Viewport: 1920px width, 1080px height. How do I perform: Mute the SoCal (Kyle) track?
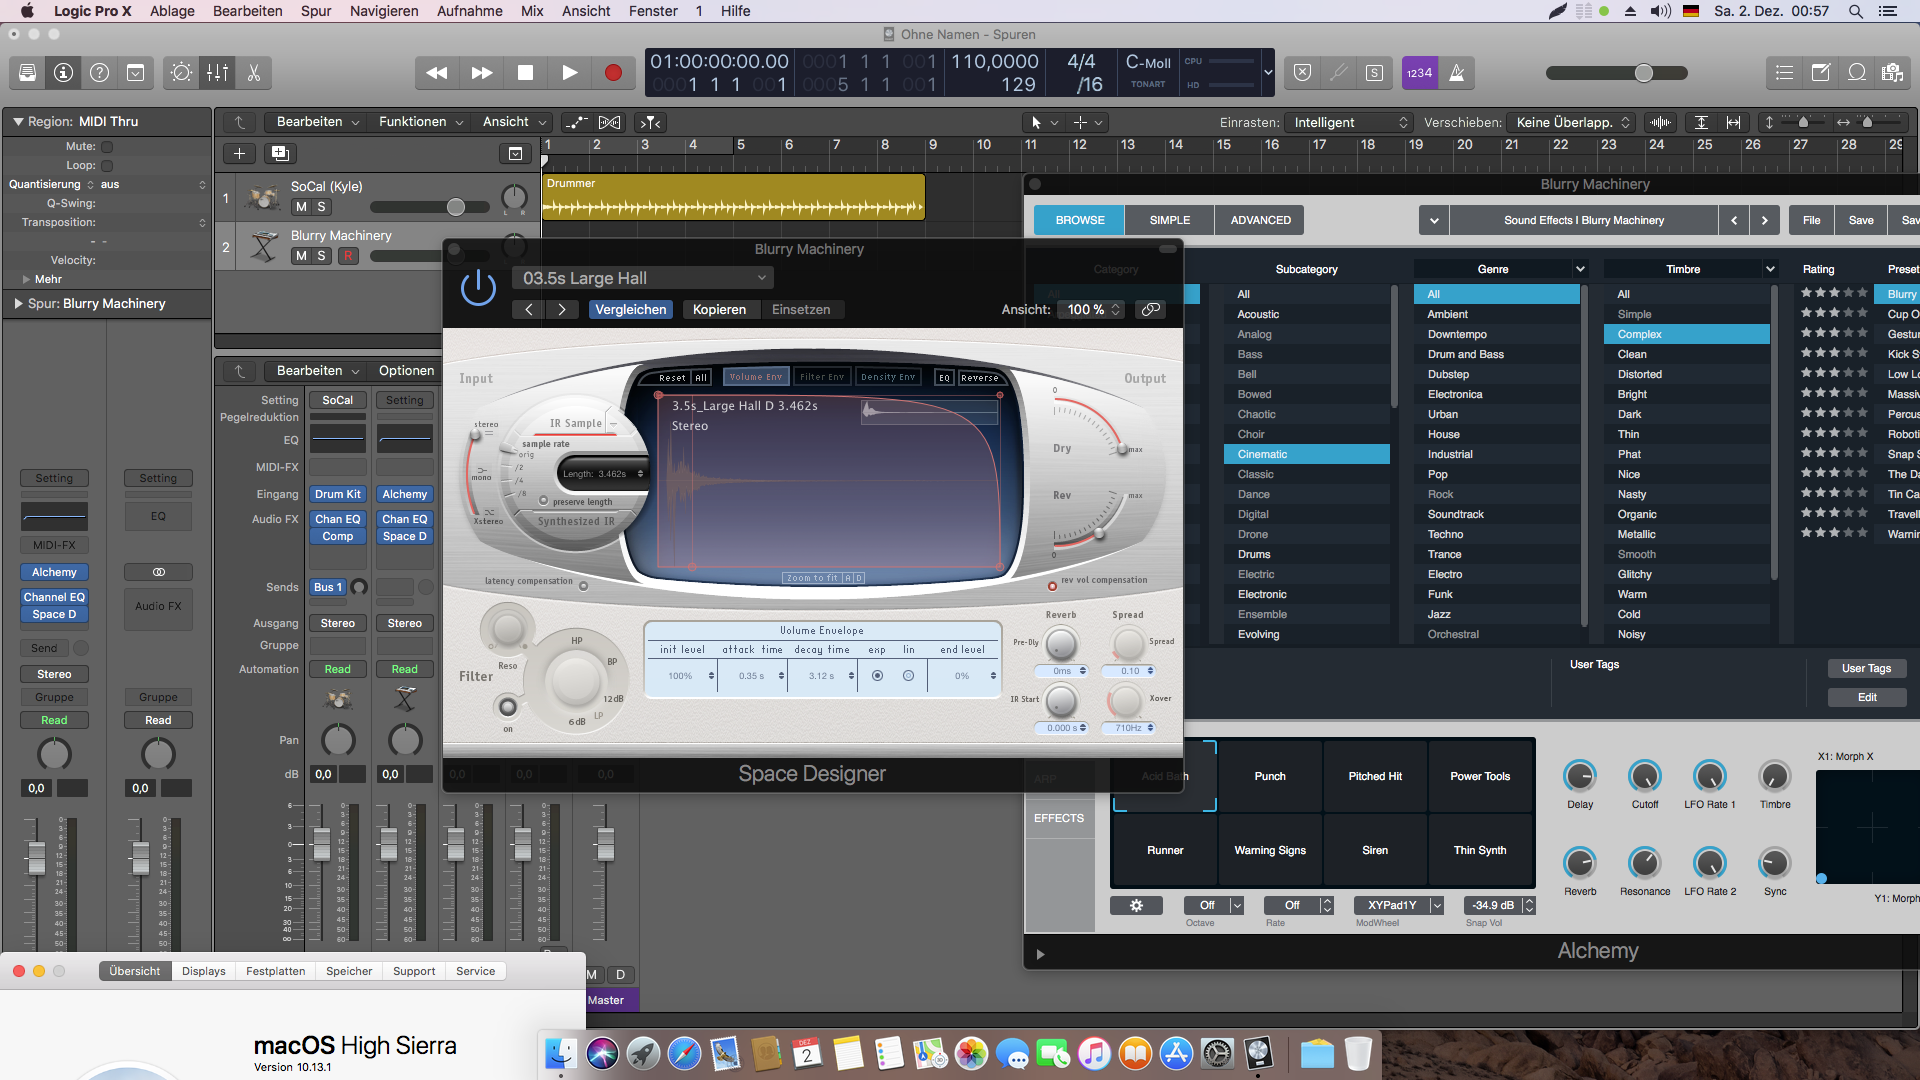point(301,207)
